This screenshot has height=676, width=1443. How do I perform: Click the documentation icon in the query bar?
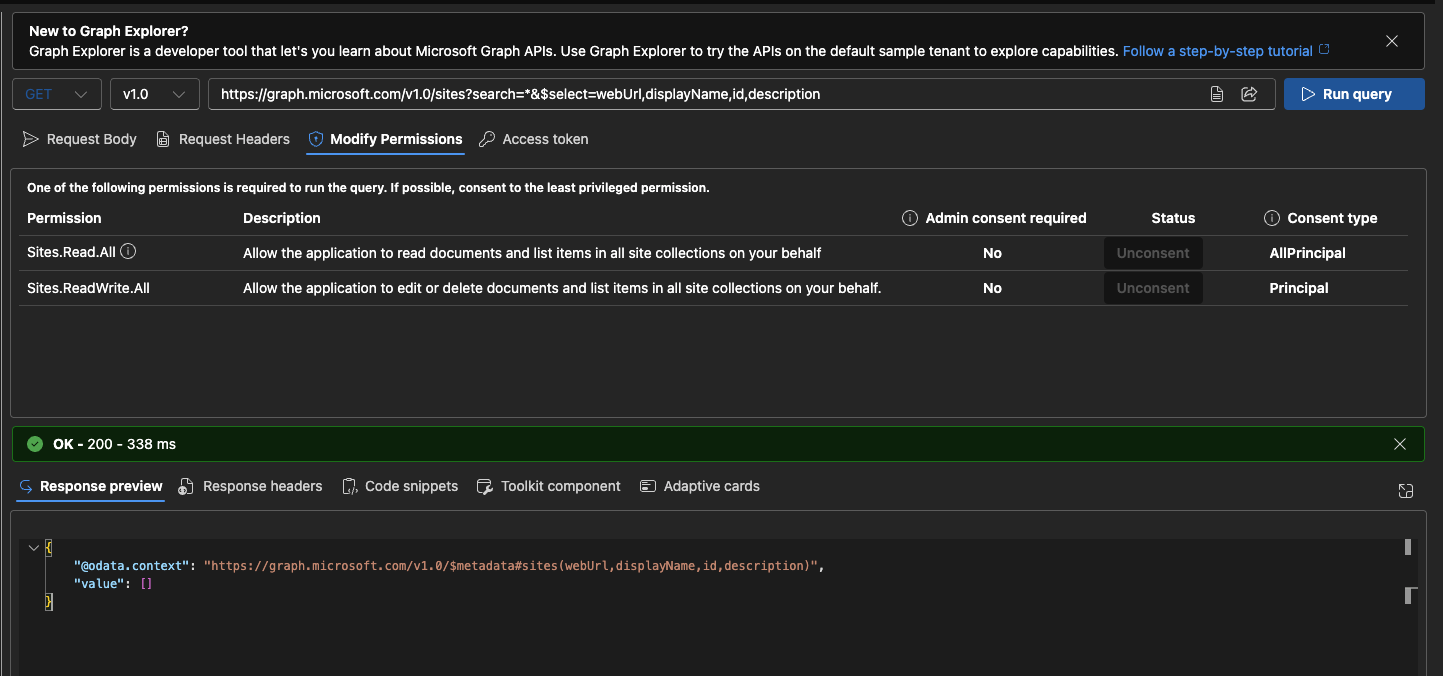tap(1217, 94)
